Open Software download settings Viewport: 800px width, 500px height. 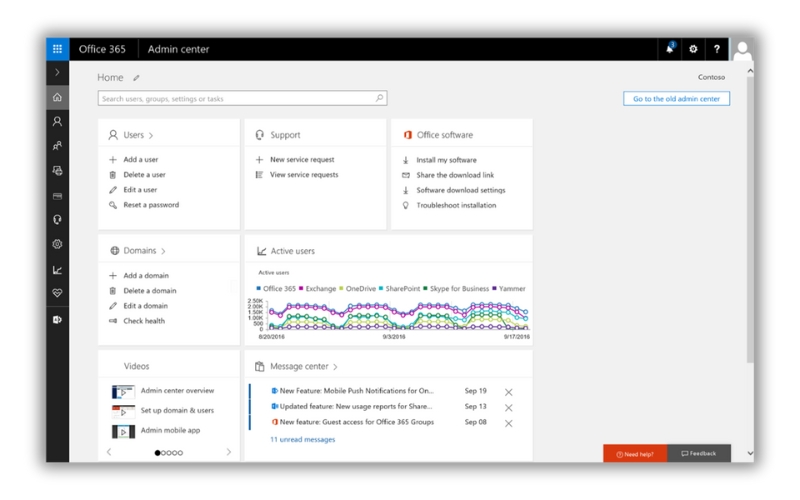[461, 190]
